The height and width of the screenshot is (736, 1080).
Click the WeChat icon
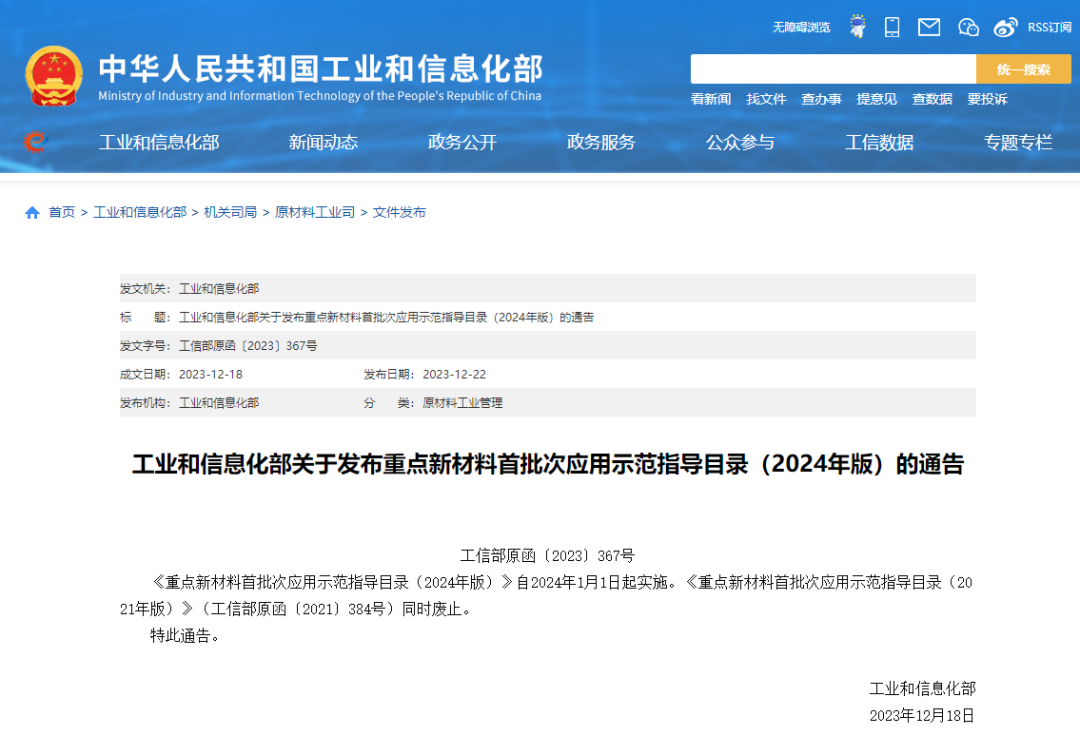coord(967,26)
